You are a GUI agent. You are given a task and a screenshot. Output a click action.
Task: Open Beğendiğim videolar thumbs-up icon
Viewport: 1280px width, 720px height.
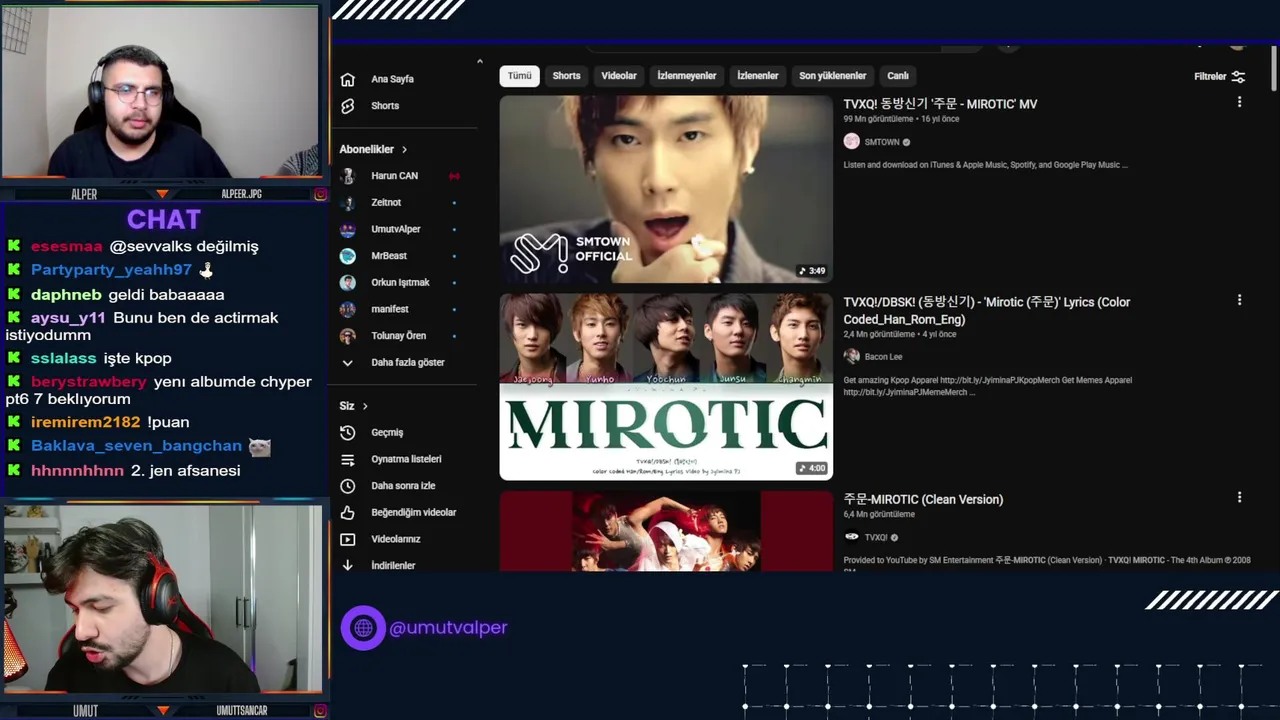[347, 512]
